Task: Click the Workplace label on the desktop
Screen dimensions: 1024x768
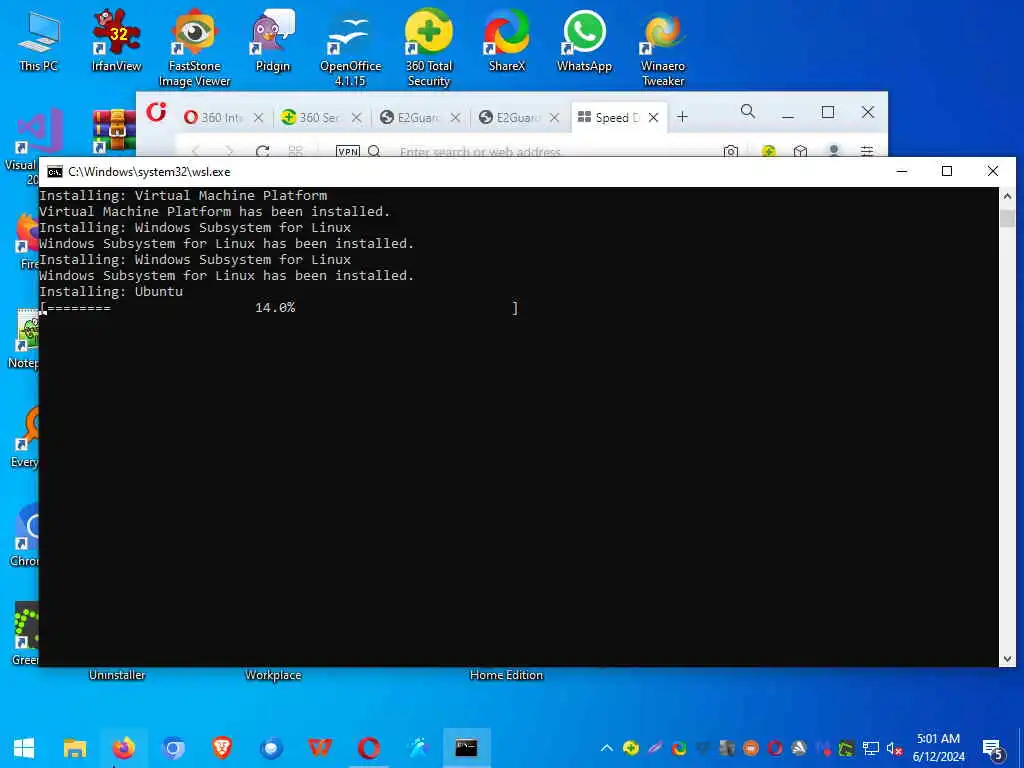Action: click(273, 675)
